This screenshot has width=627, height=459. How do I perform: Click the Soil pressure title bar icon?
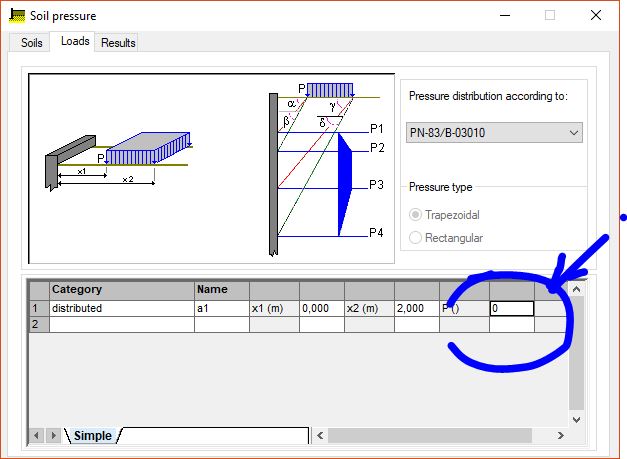point(17,16)
